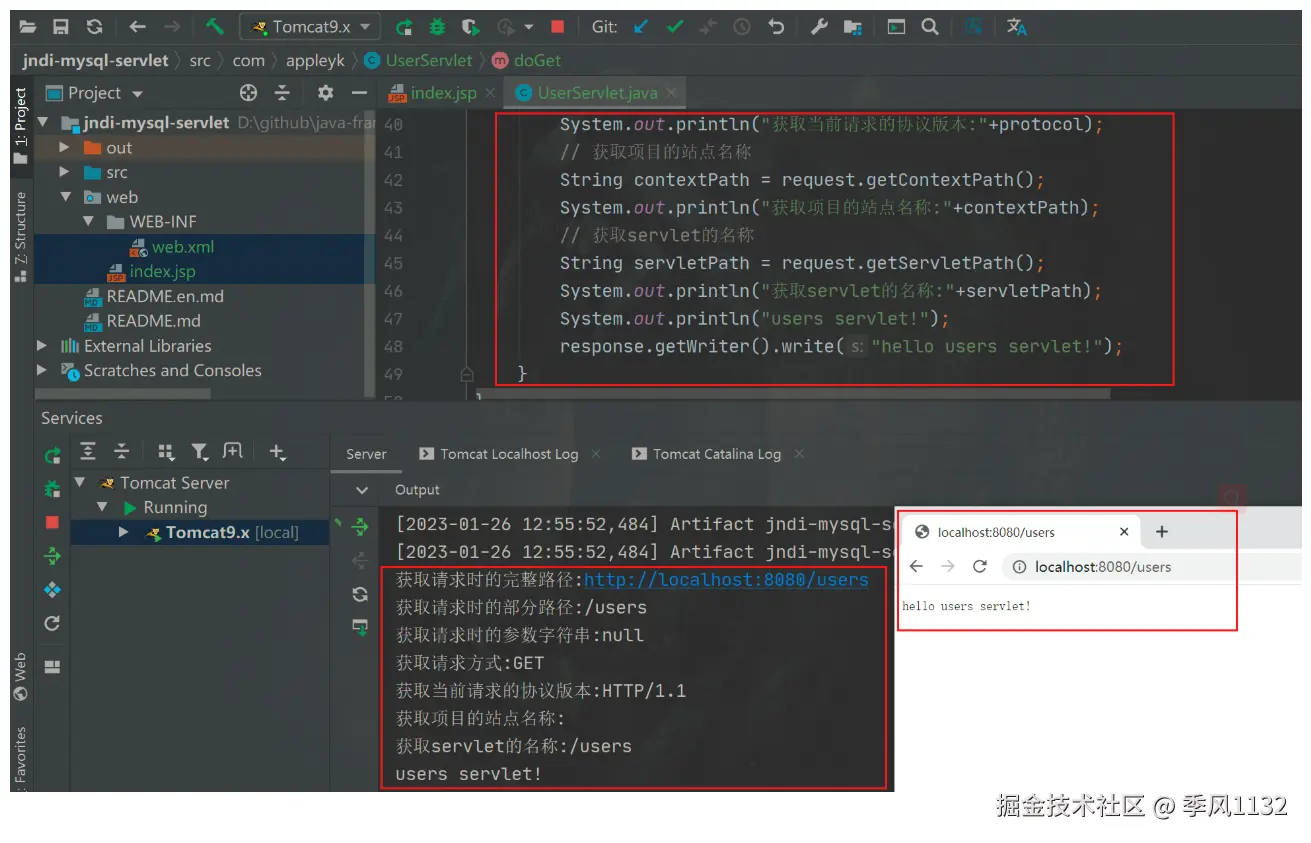Open Project panel gear options
This screenshot has width=1311, height=843.
(325, 93)
